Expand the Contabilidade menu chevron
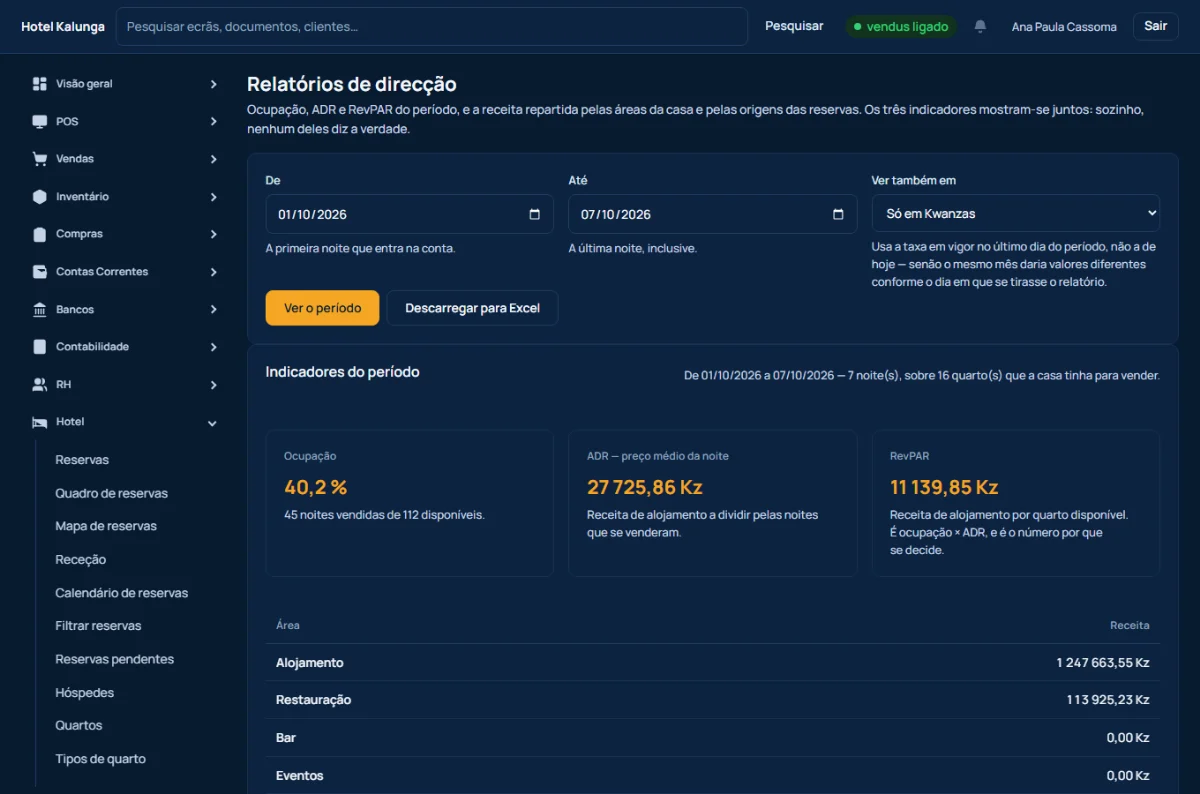Screen dimensions: 1200x794 [x=213, y=347]
